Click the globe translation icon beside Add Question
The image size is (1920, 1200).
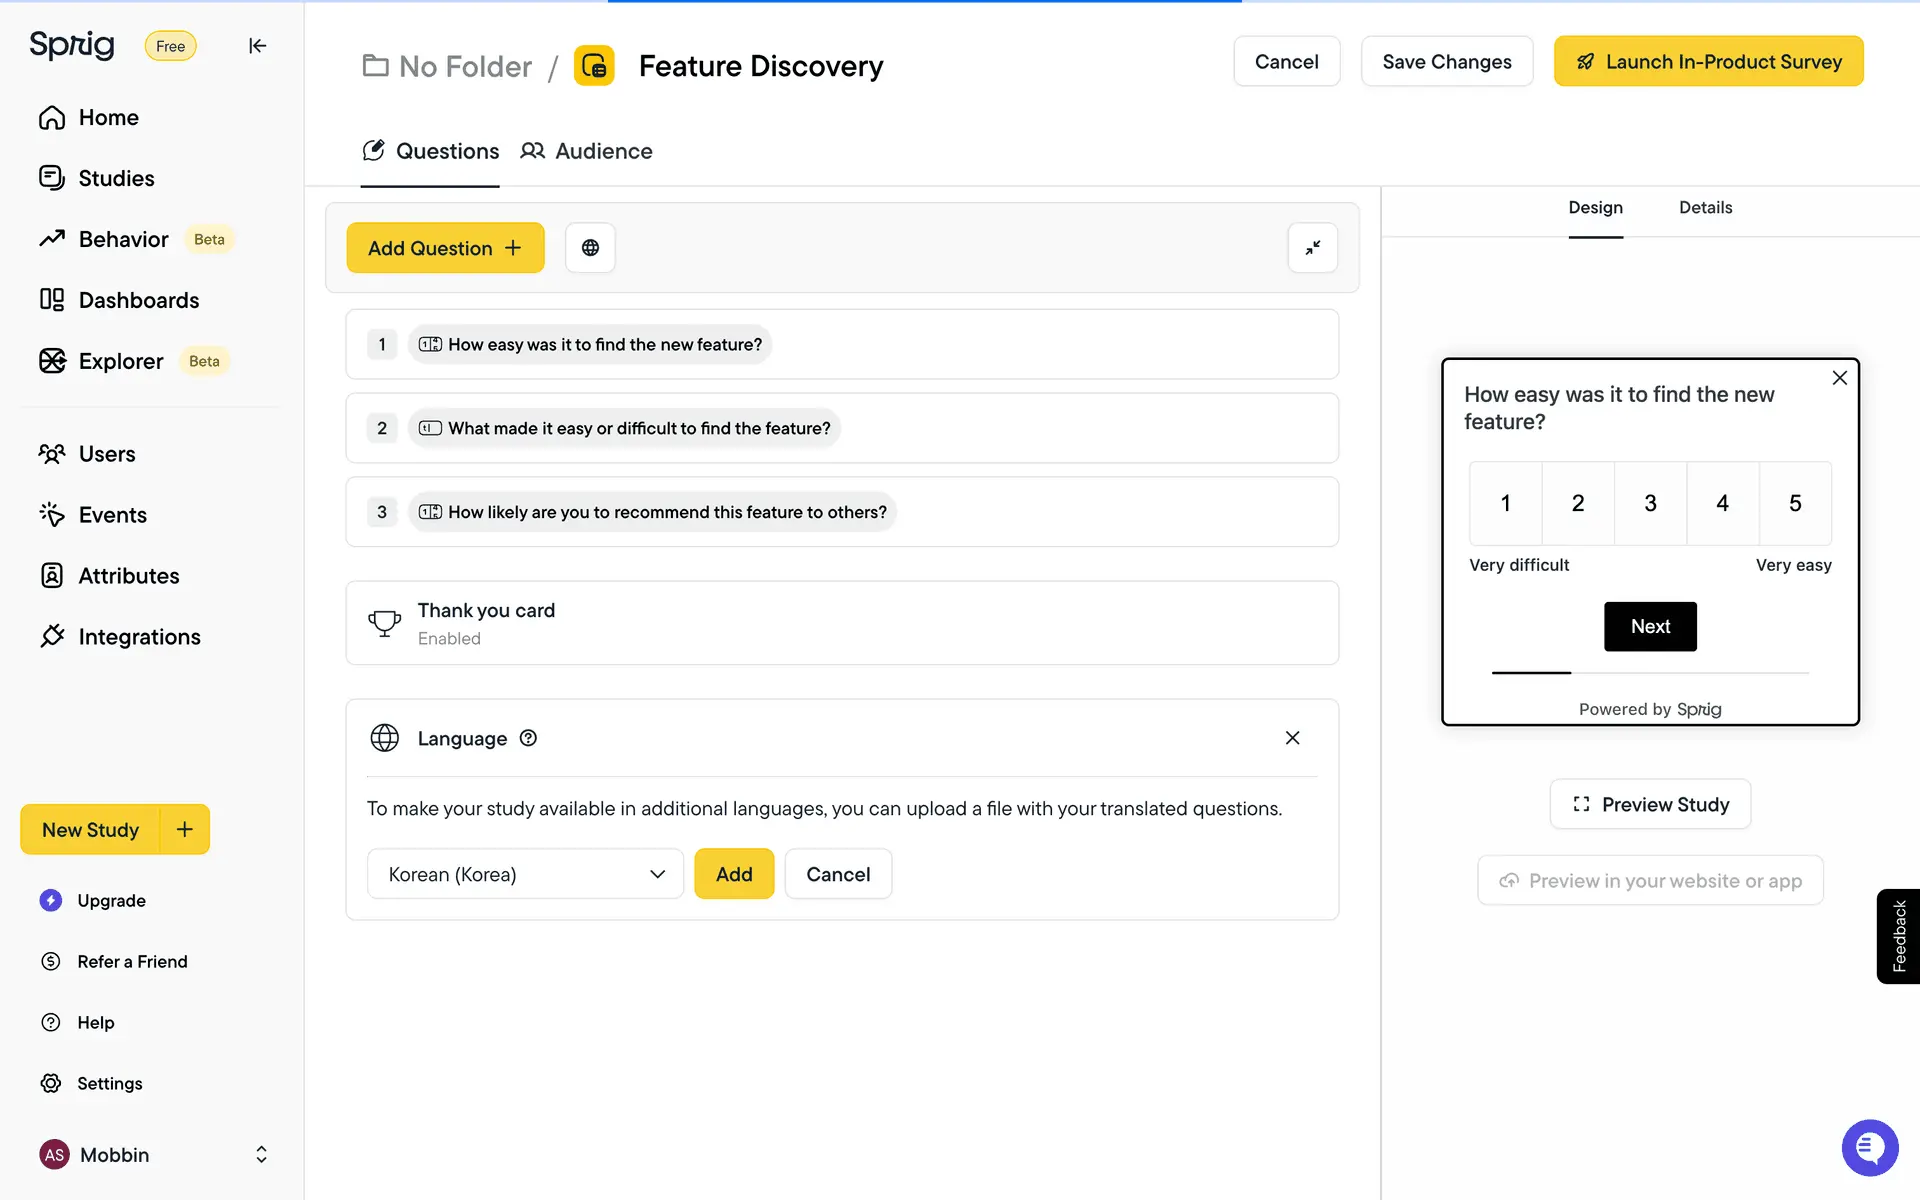[x=590, y=248]
